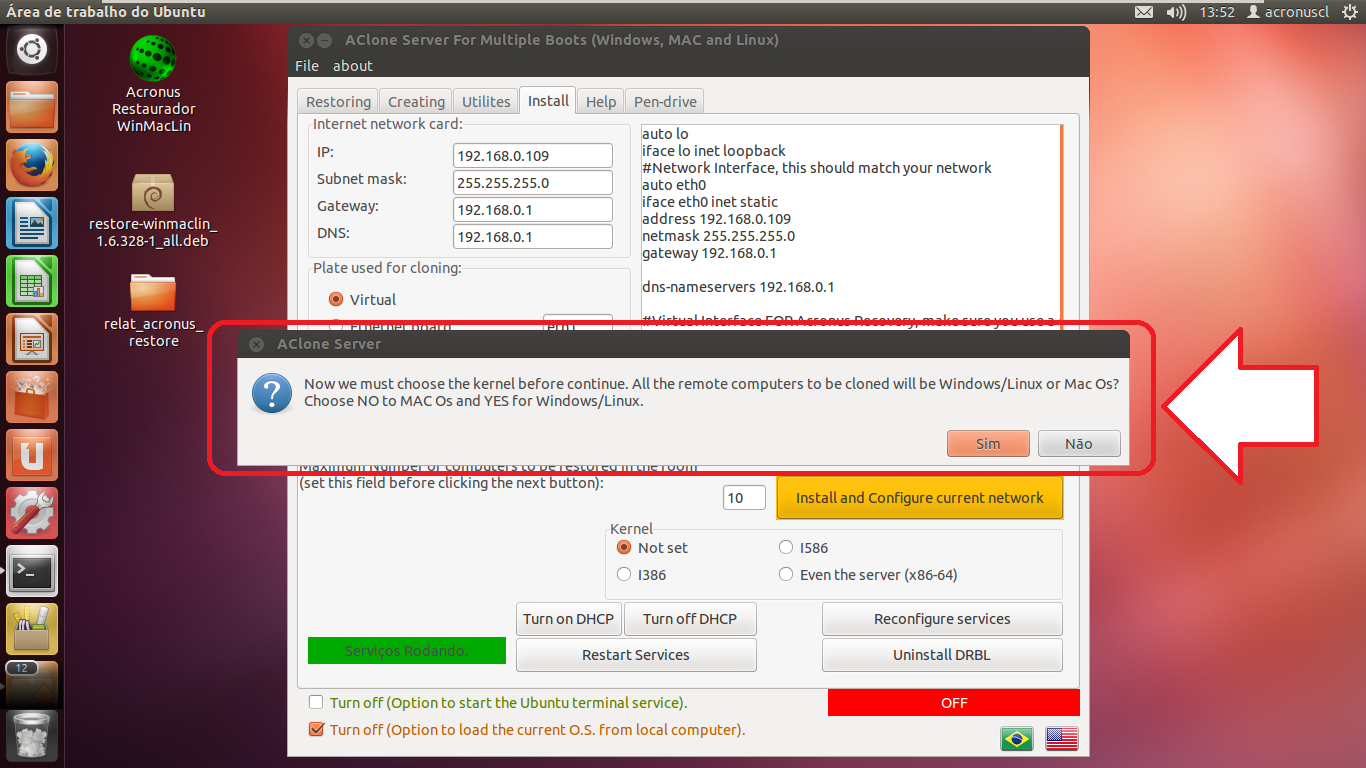Click the Subnet mask input field
This screenshot has height=768, width=1366.
tap(532, 182)
